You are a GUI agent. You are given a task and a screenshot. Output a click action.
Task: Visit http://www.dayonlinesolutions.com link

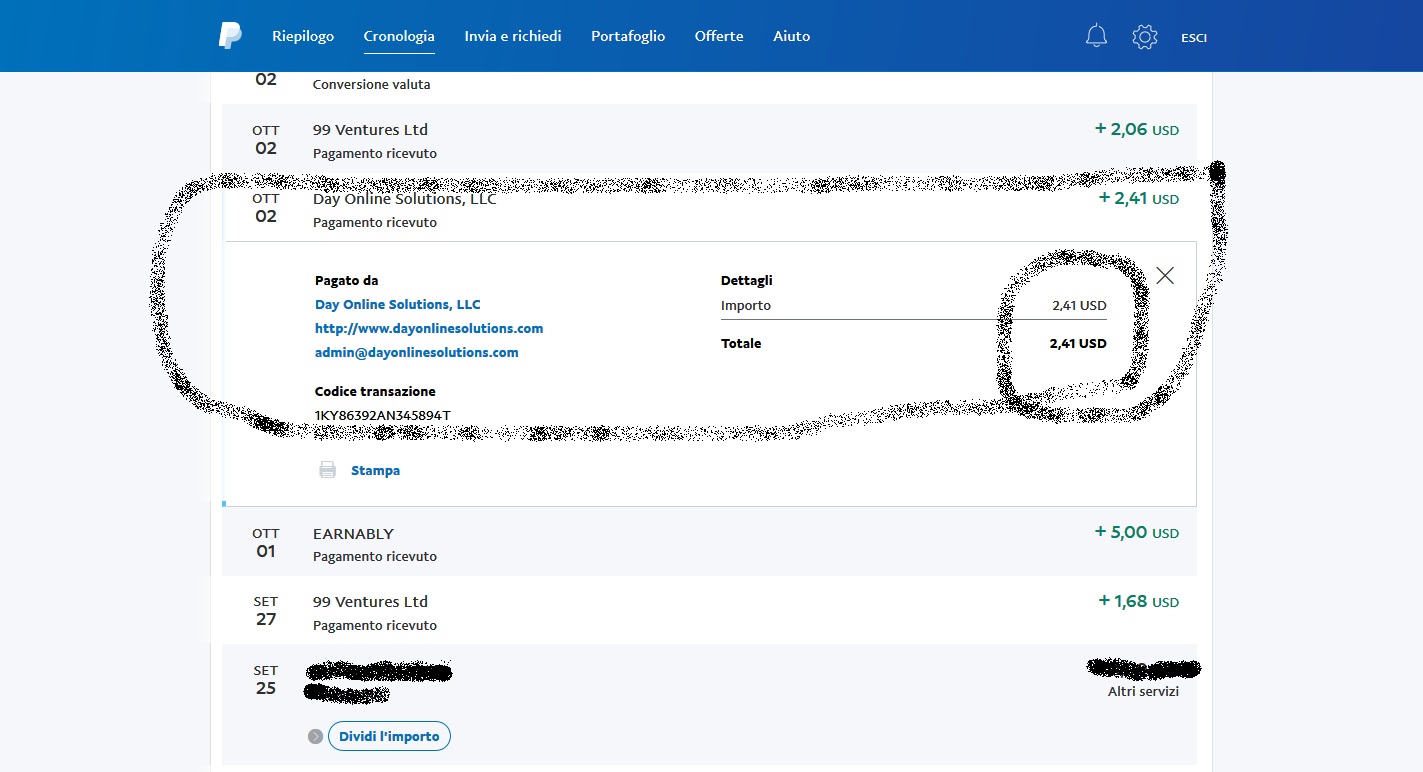pyautogui.click(x=429, y=328)
